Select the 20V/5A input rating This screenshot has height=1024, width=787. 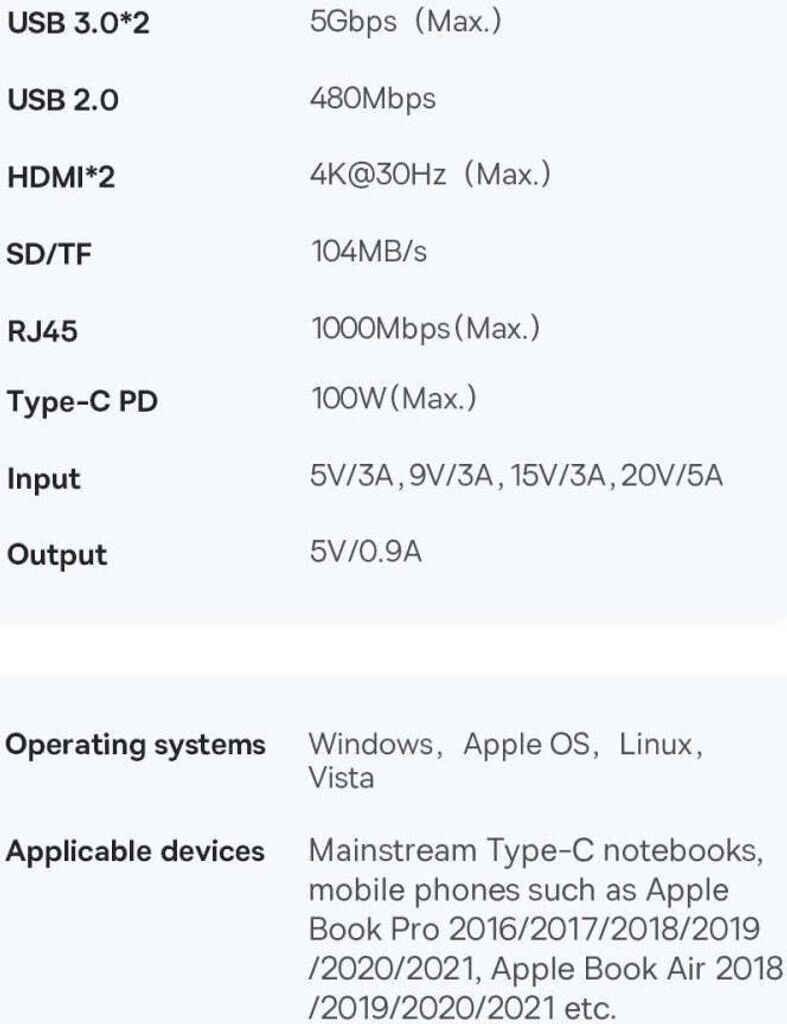coord(671,477)
